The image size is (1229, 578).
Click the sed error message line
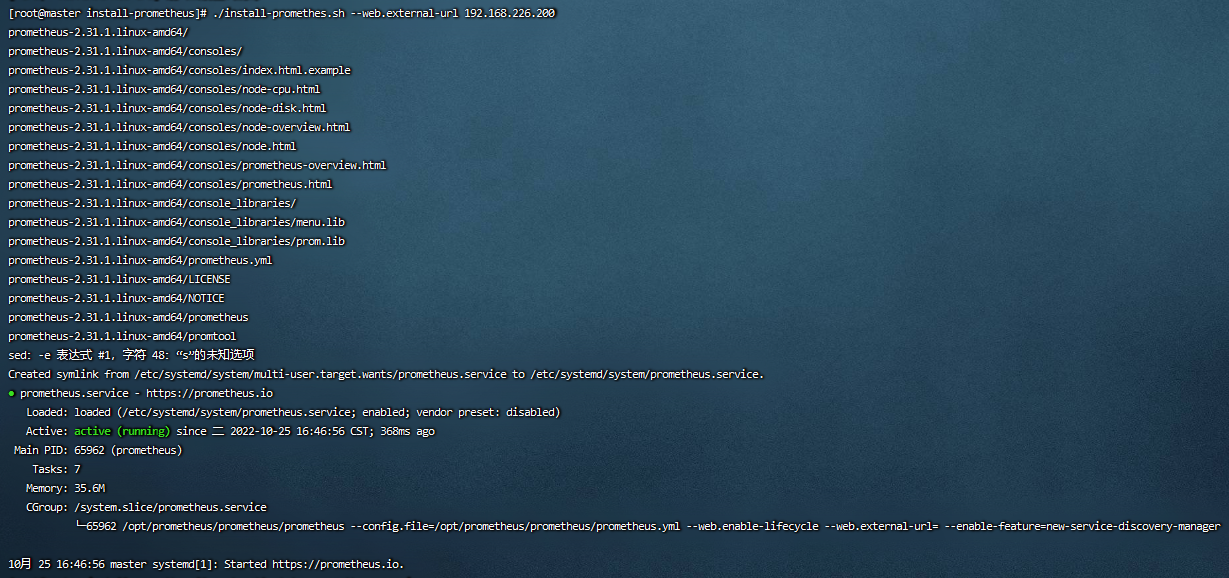[131, 355]
